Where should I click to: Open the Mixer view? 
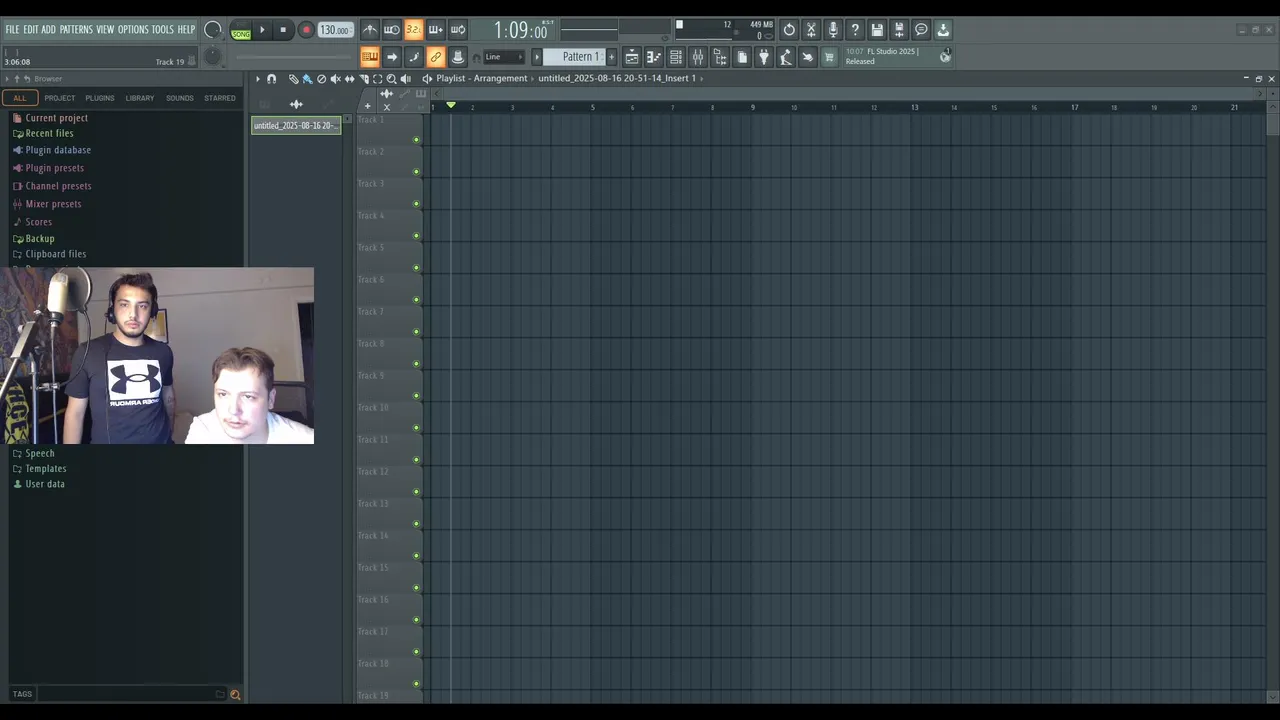[698, 57]
